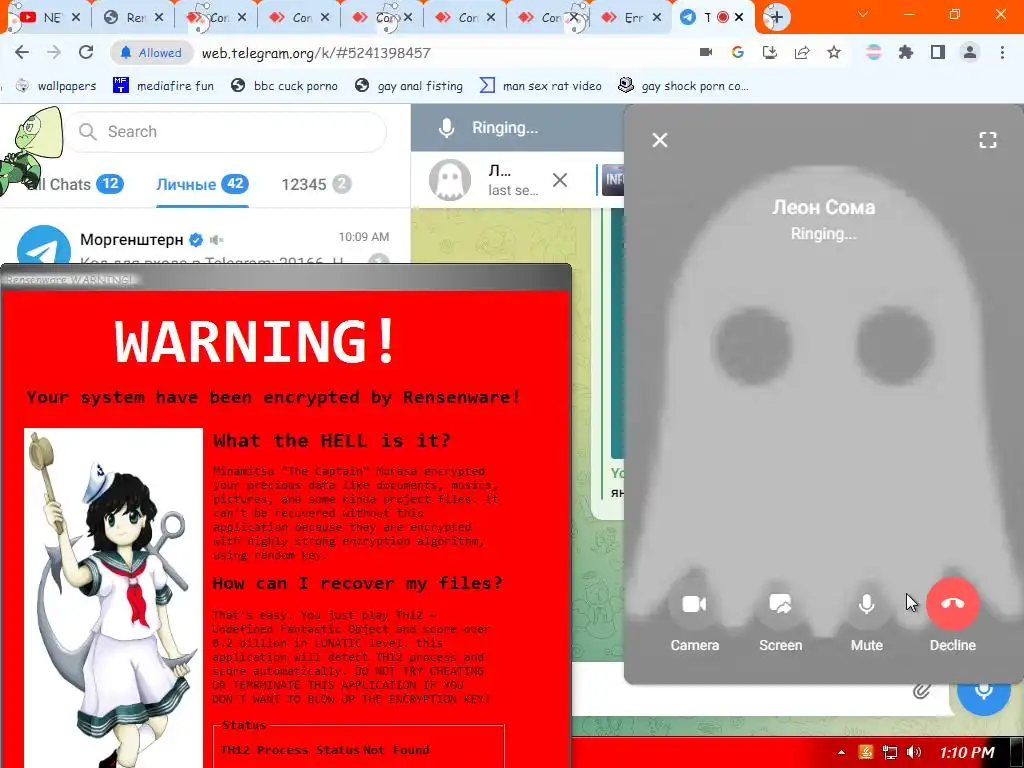Open the Моргенштерн chat
The width and height of the screenshot is (1024, 768).
tap(205, 243)
